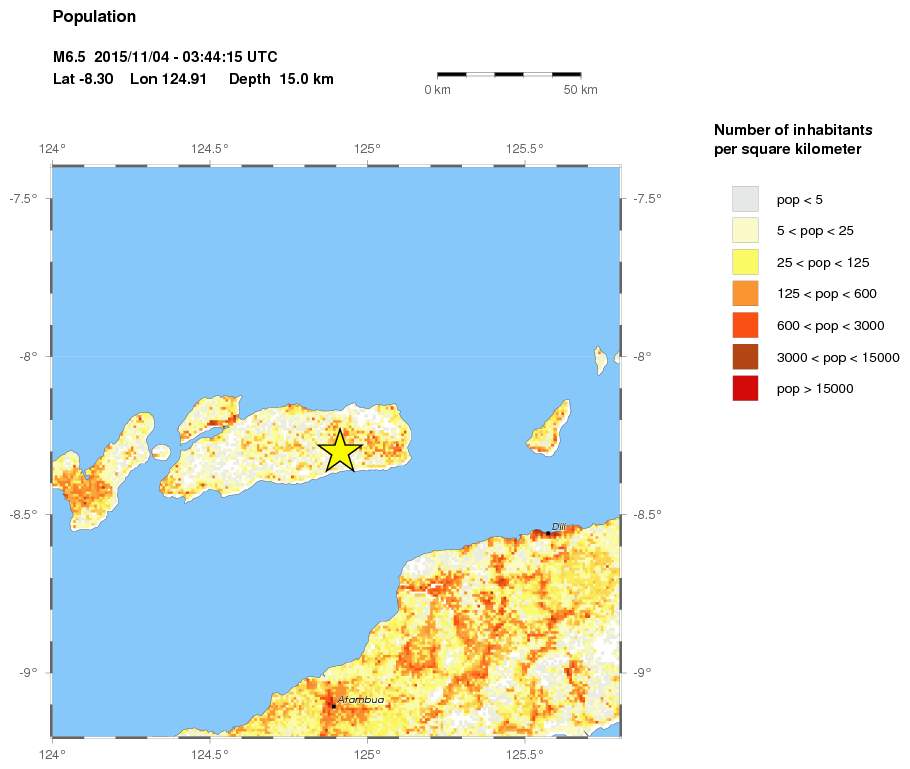The width and height of the screenshot is (910, 769).
Task: Select the 'pop > 15000' red swatch
Action: point(745,388)
